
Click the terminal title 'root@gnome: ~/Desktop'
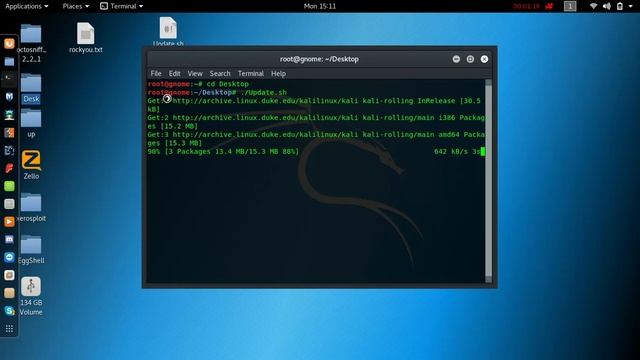point(319,59)
